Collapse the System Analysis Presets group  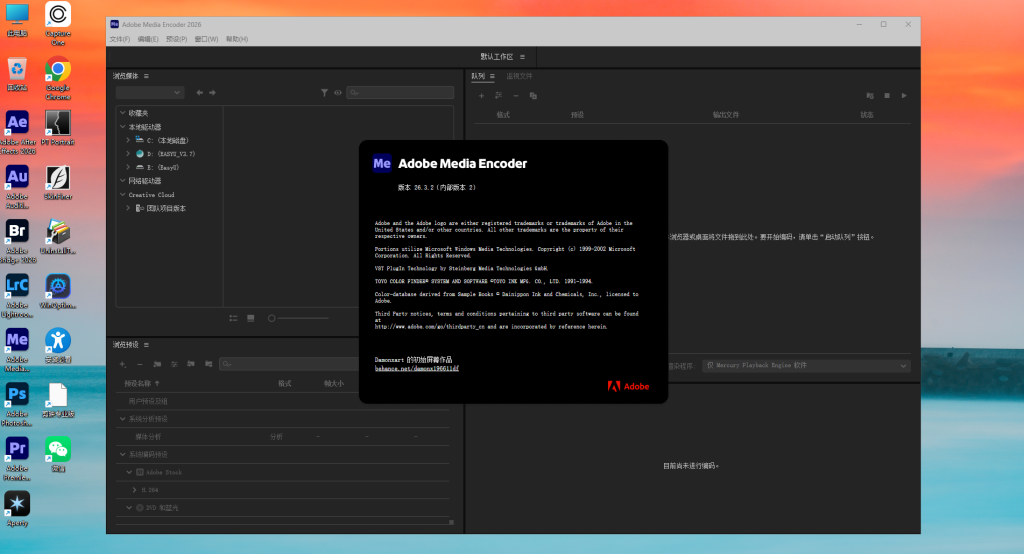click(123, 419)
